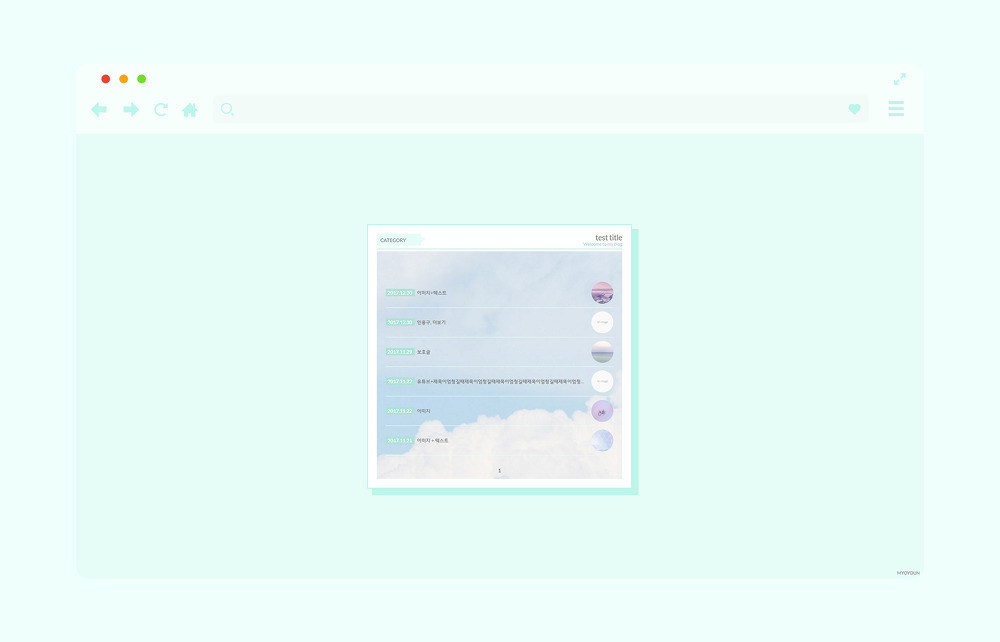
Task: Go forward with the right arrow icon
Action: [131, 110]
